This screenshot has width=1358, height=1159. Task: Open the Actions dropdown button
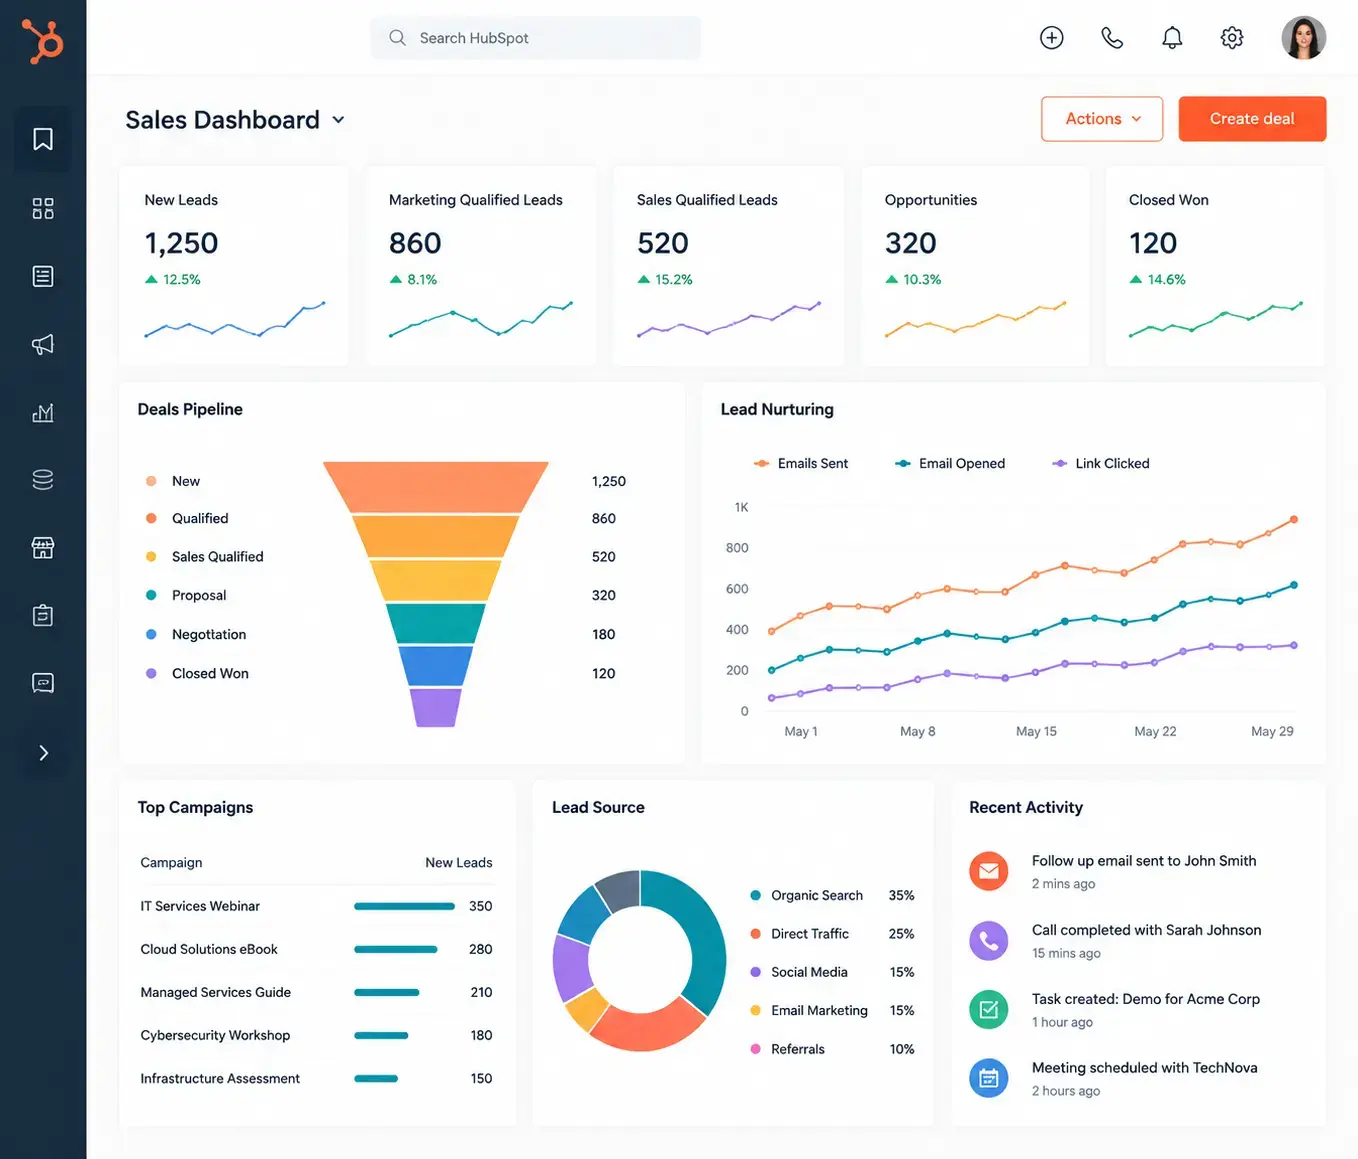1102,119
